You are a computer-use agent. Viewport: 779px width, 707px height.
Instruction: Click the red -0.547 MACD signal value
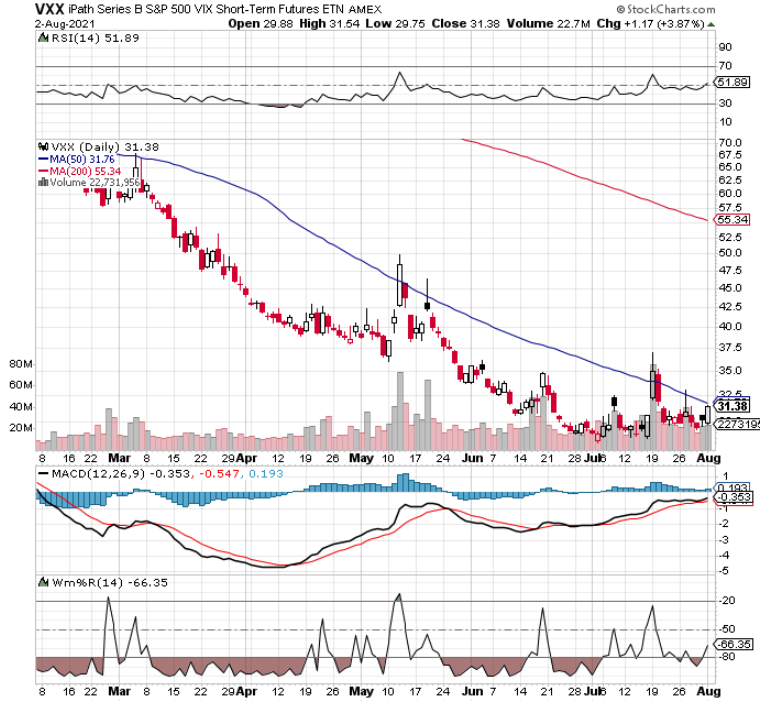tap(219, 473)
